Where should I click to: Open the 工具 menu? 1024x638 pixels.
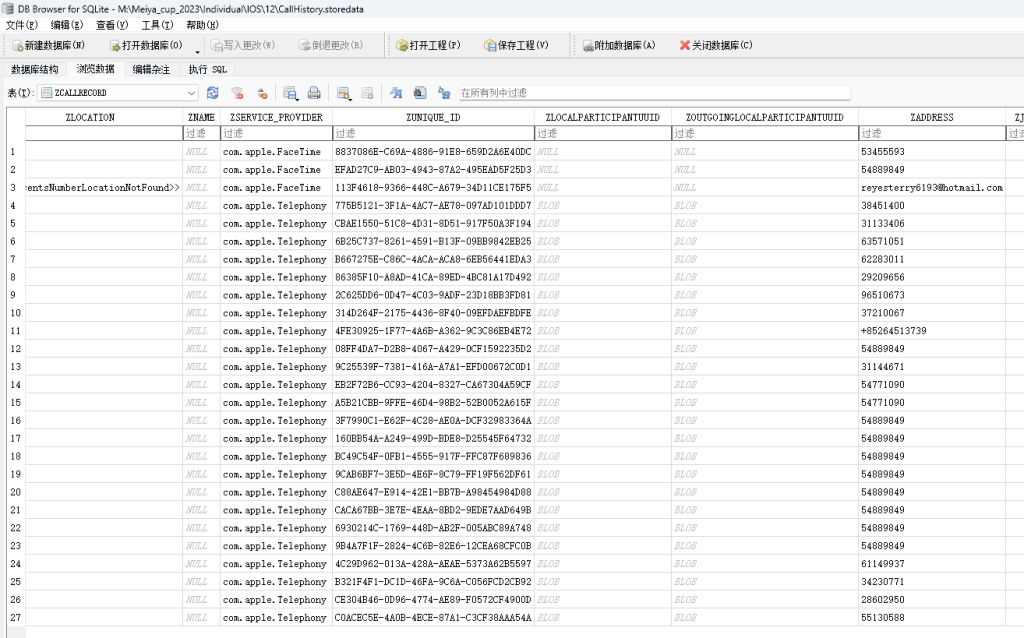pyautogui.click(x=155, y=25)
